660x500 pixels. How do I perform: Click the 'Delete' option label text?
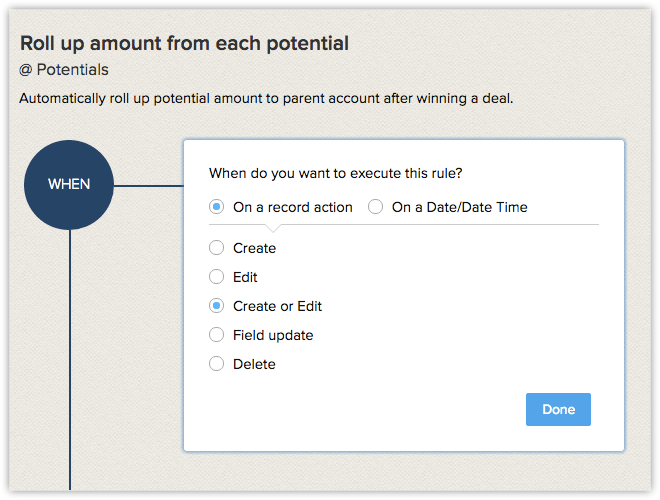click(x=254, y=364)
